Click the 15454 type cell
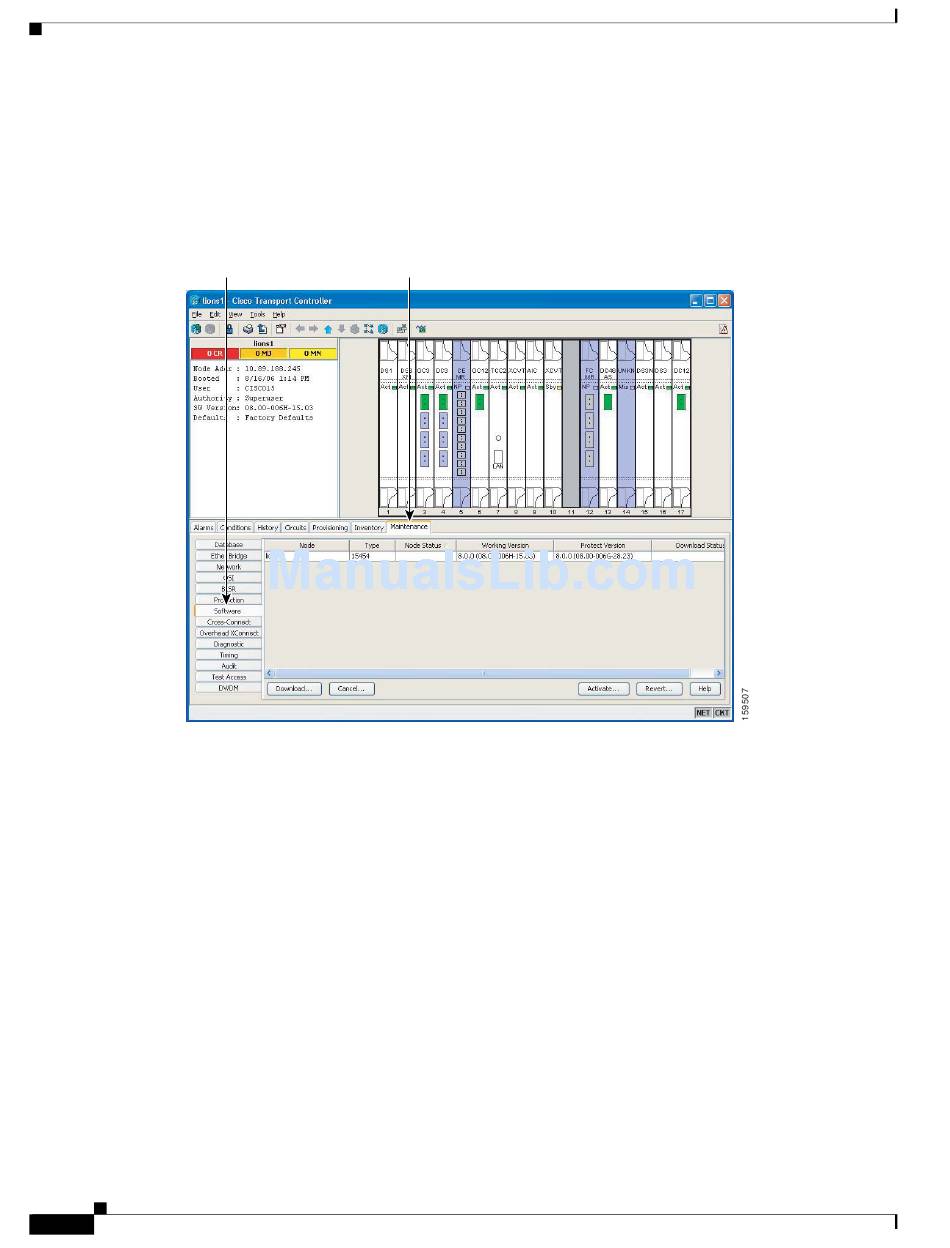Screen dimensions: 950x1248 coord(372,556)
